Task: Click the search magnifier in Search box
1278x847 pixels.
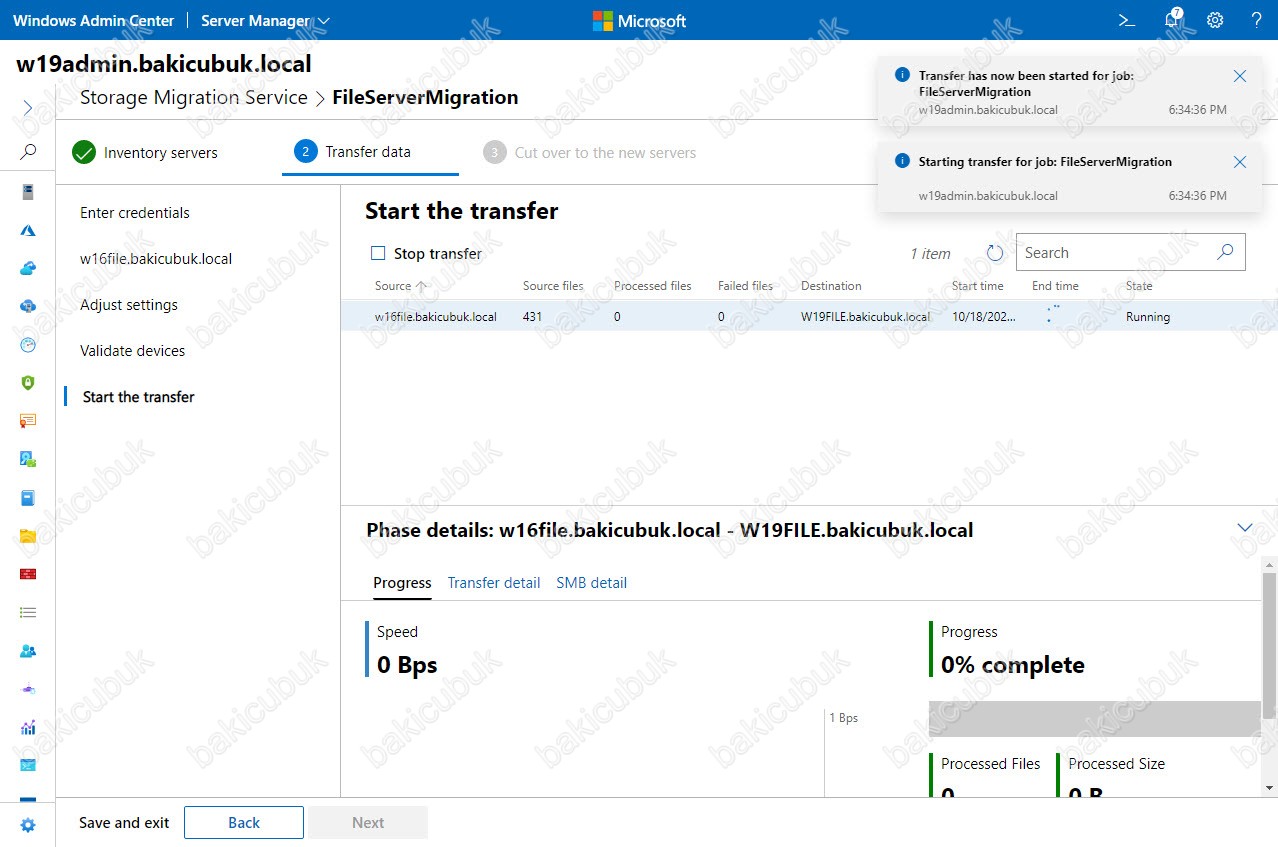Action: (x=1225, y=252)
